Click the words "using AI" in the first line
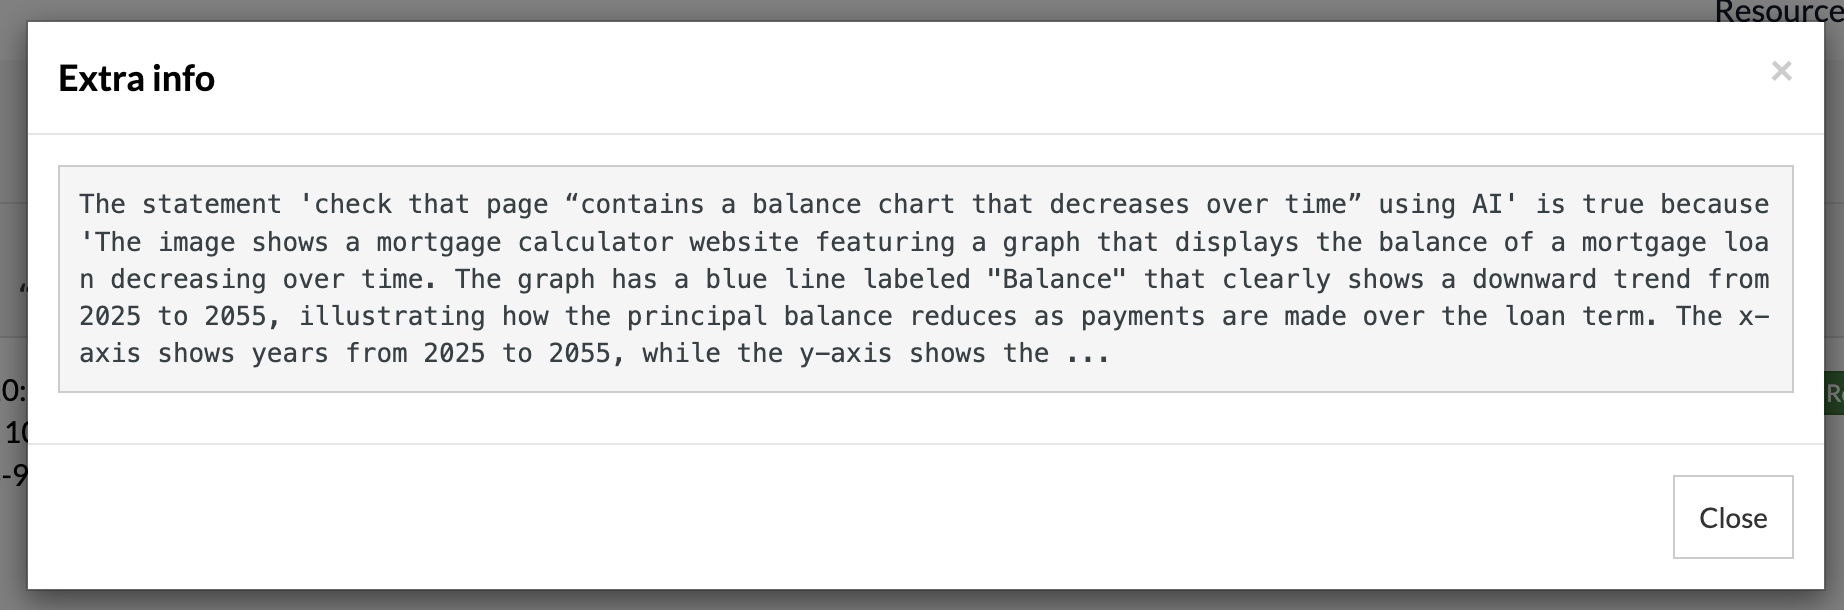 tap(1440, 204)
